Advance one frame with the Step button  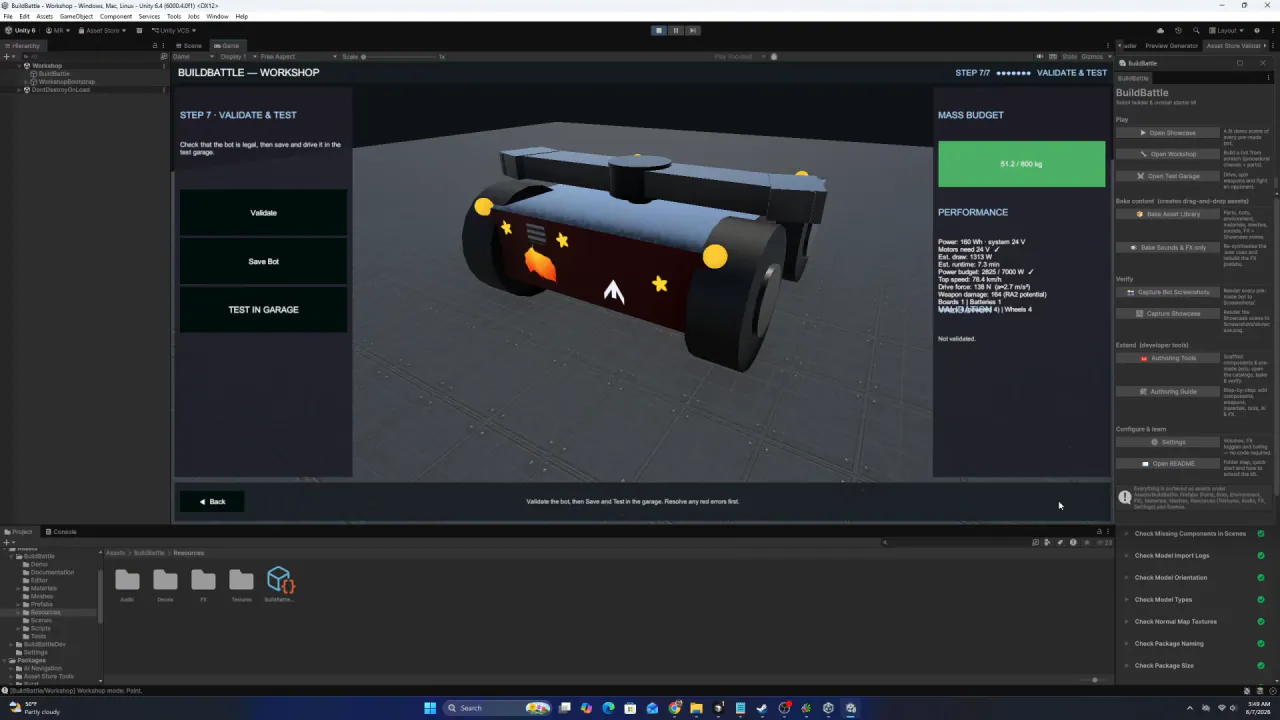click(692, 30)
